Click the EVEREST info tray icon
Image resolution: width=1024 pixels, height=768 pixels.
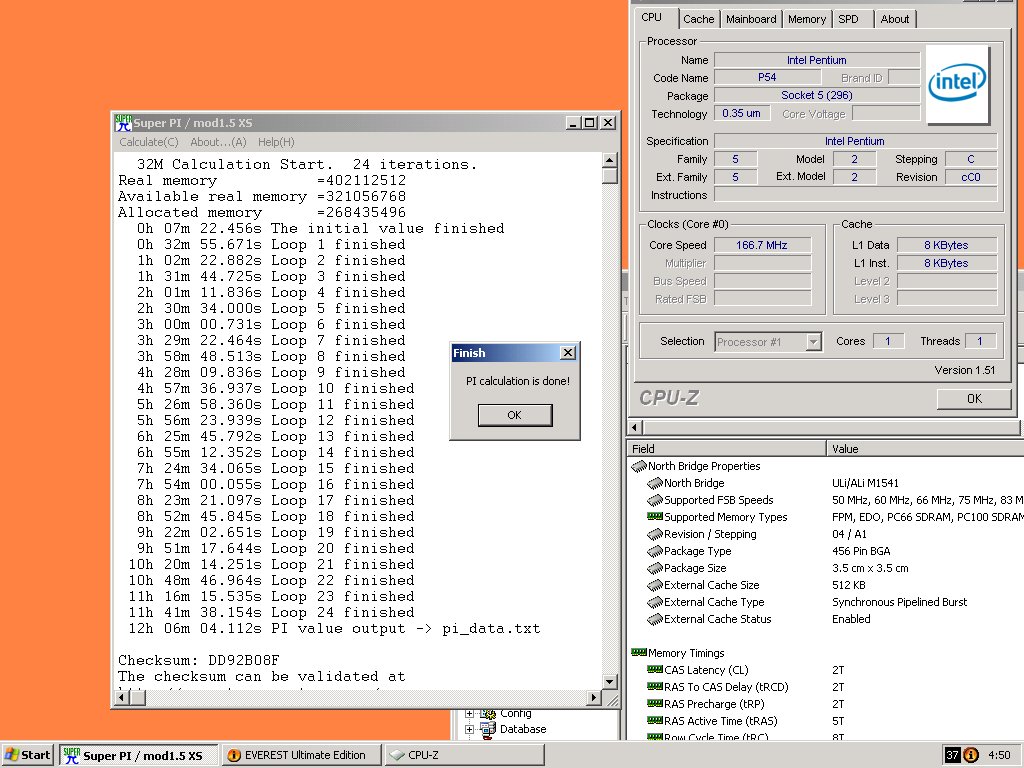971,755
